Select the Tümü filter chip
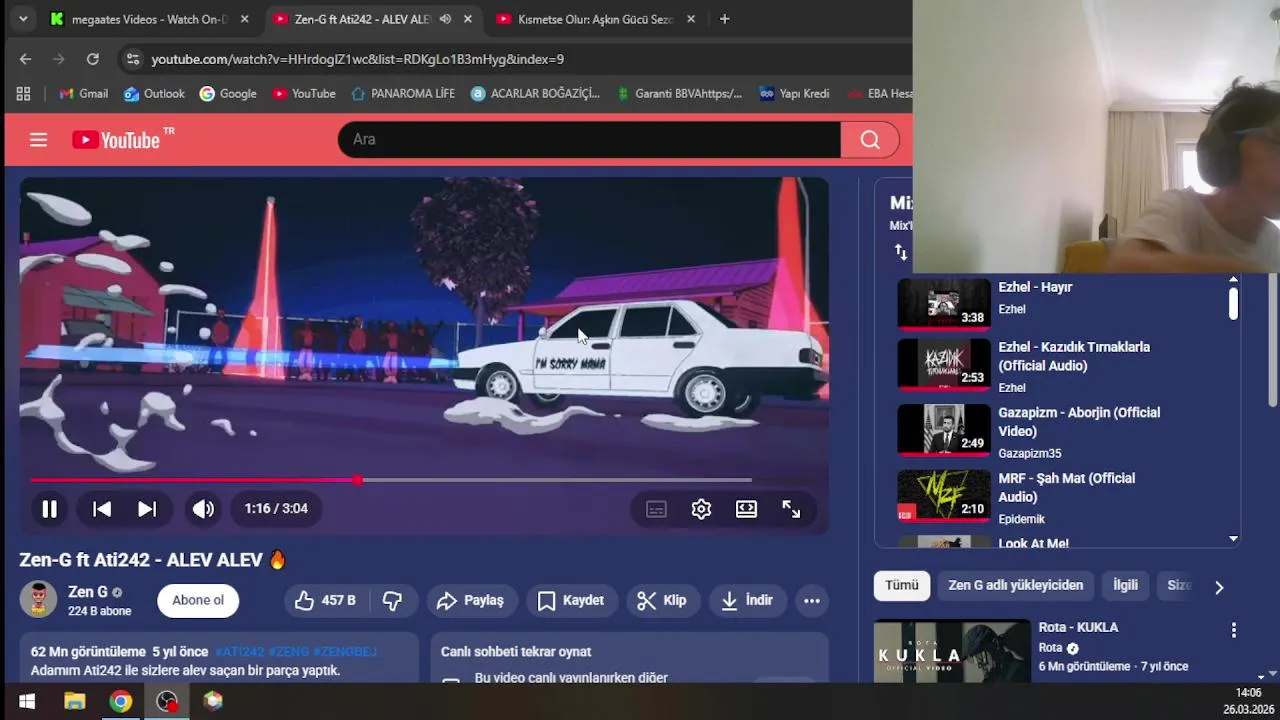 coord(901,586)
